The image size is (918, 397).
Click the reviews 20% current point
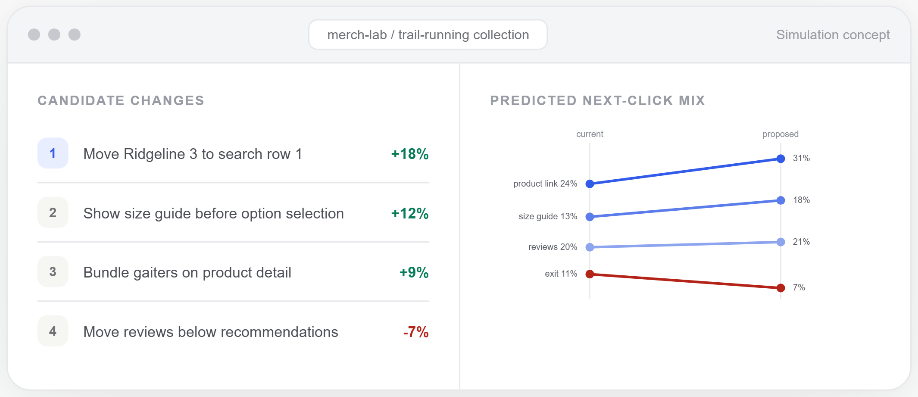[x=590, y=247]
